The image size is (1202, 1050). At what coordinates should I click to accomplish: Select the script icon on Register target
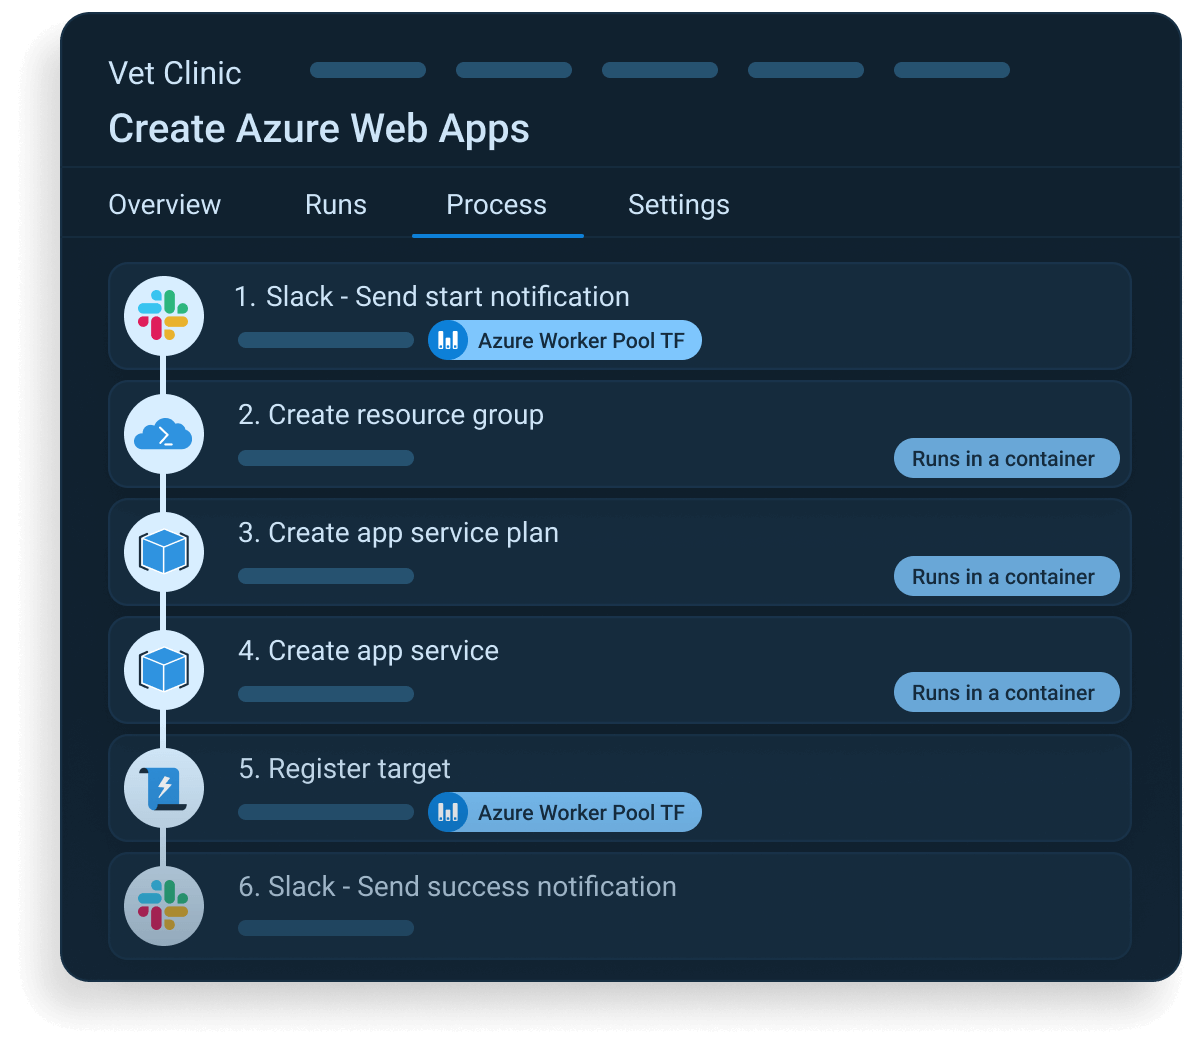163,788
